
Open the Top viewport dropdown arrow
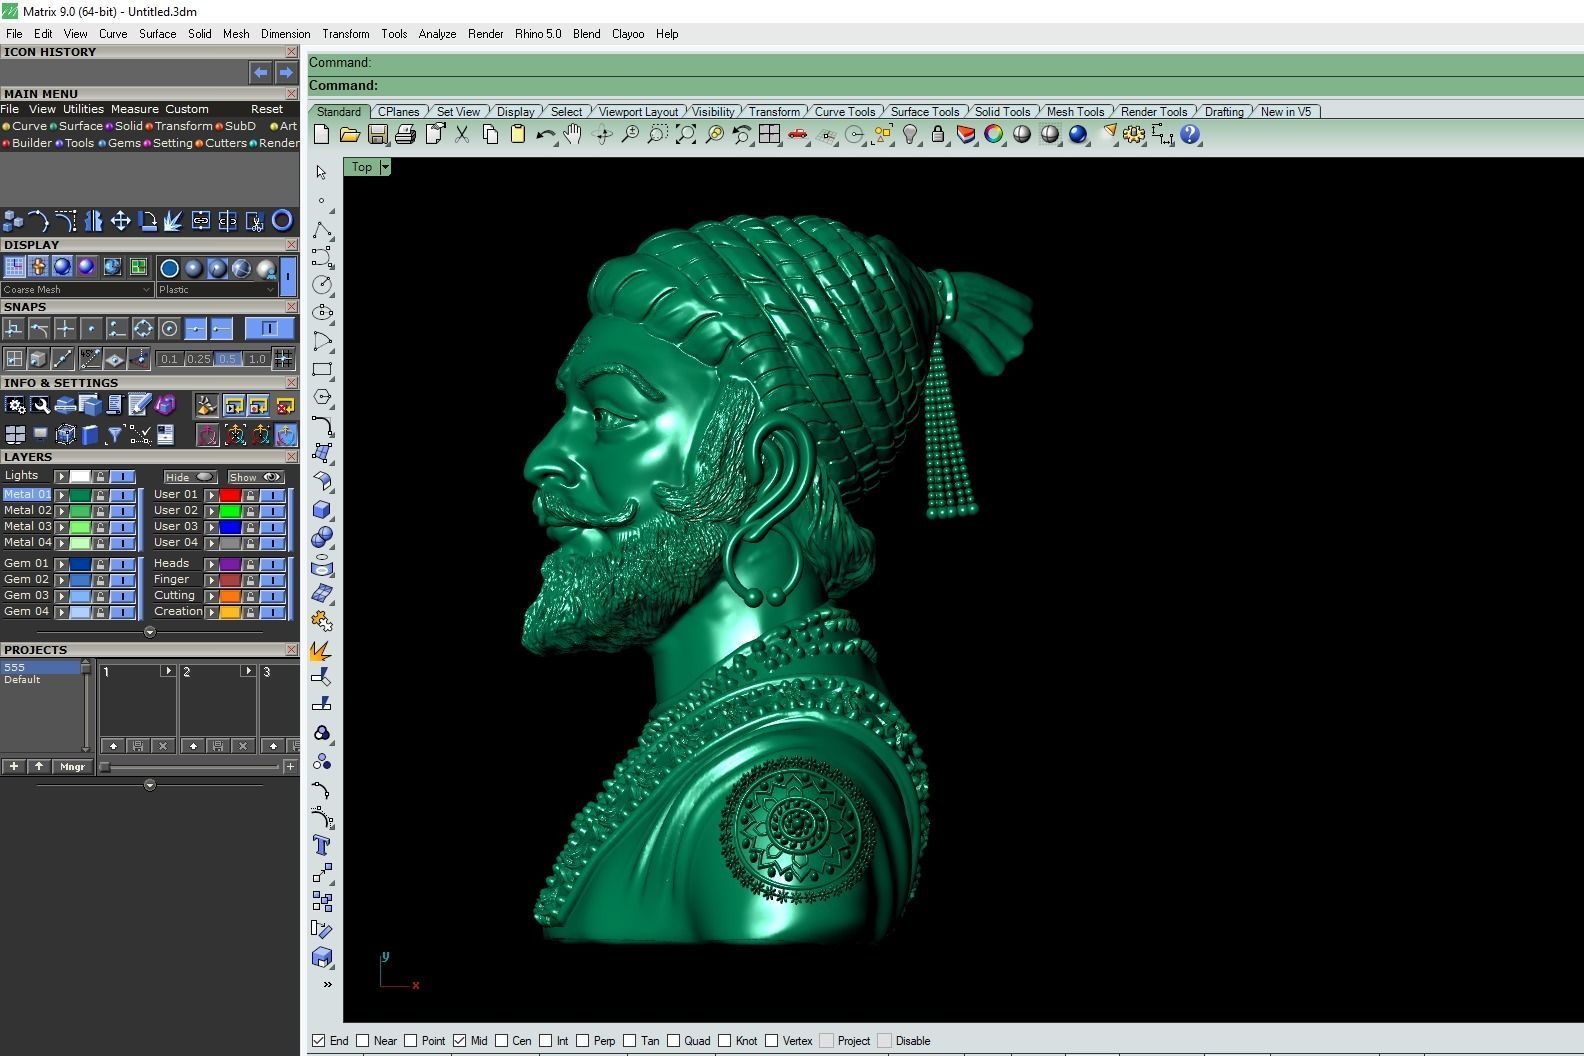[x=385, y=167]
